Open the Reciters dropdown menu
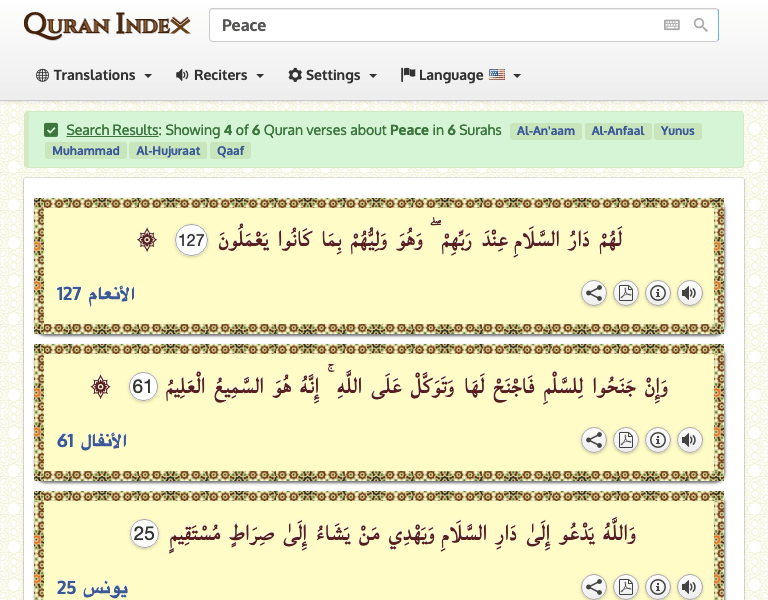The image size is (768, 600). coord(220,75)
